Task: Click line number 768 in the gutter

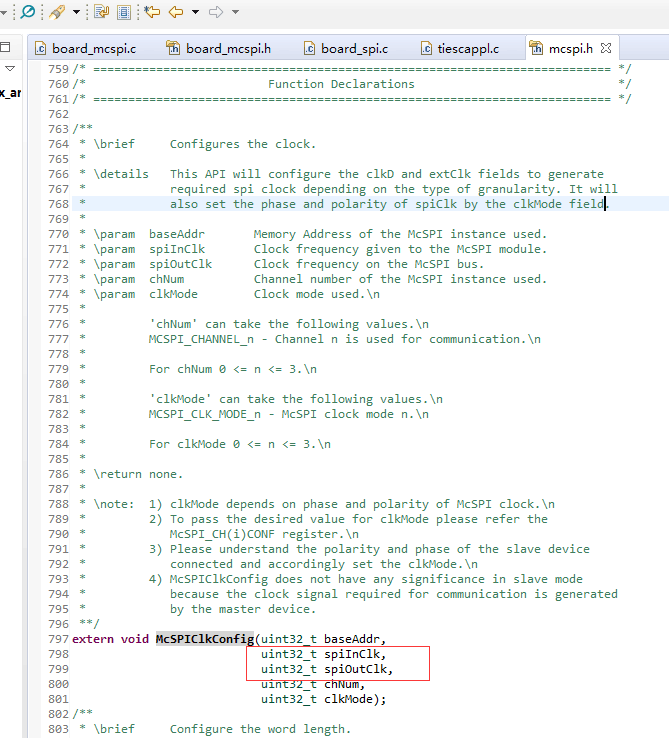Action: (58, 204)
